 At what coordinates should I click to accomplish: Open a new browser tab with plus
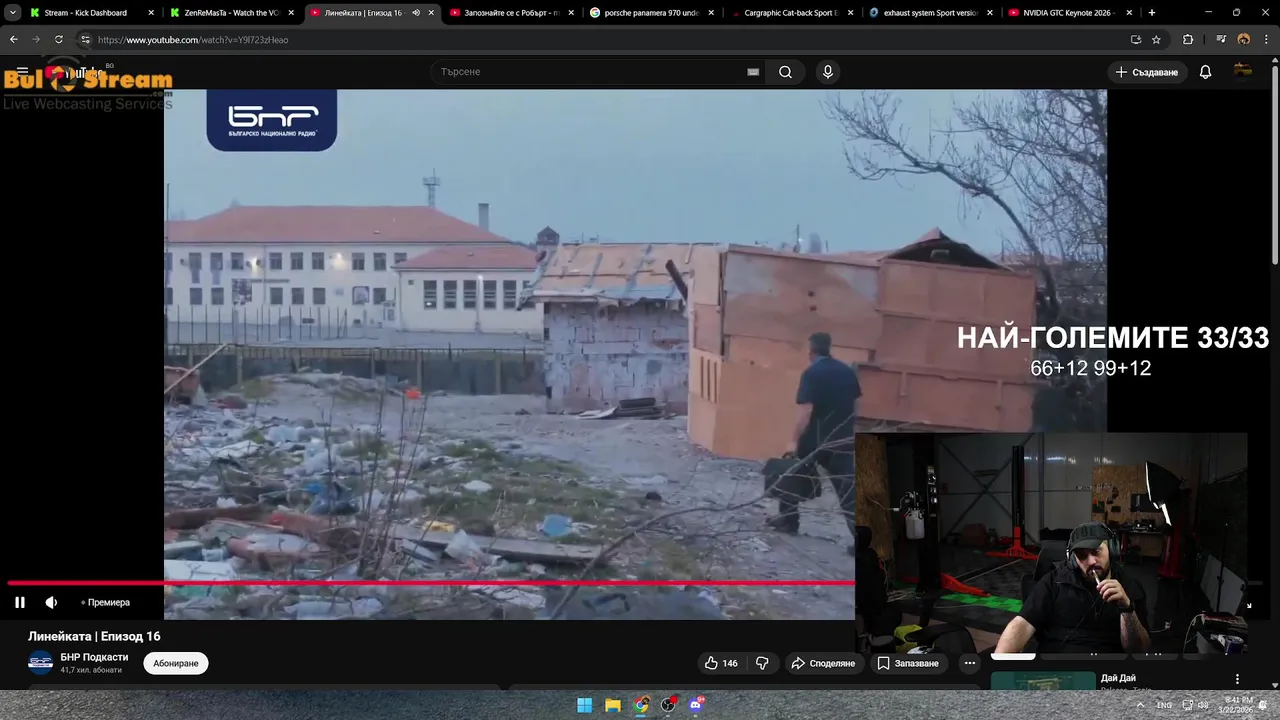pyautogui.click(x=1152, y=13)
